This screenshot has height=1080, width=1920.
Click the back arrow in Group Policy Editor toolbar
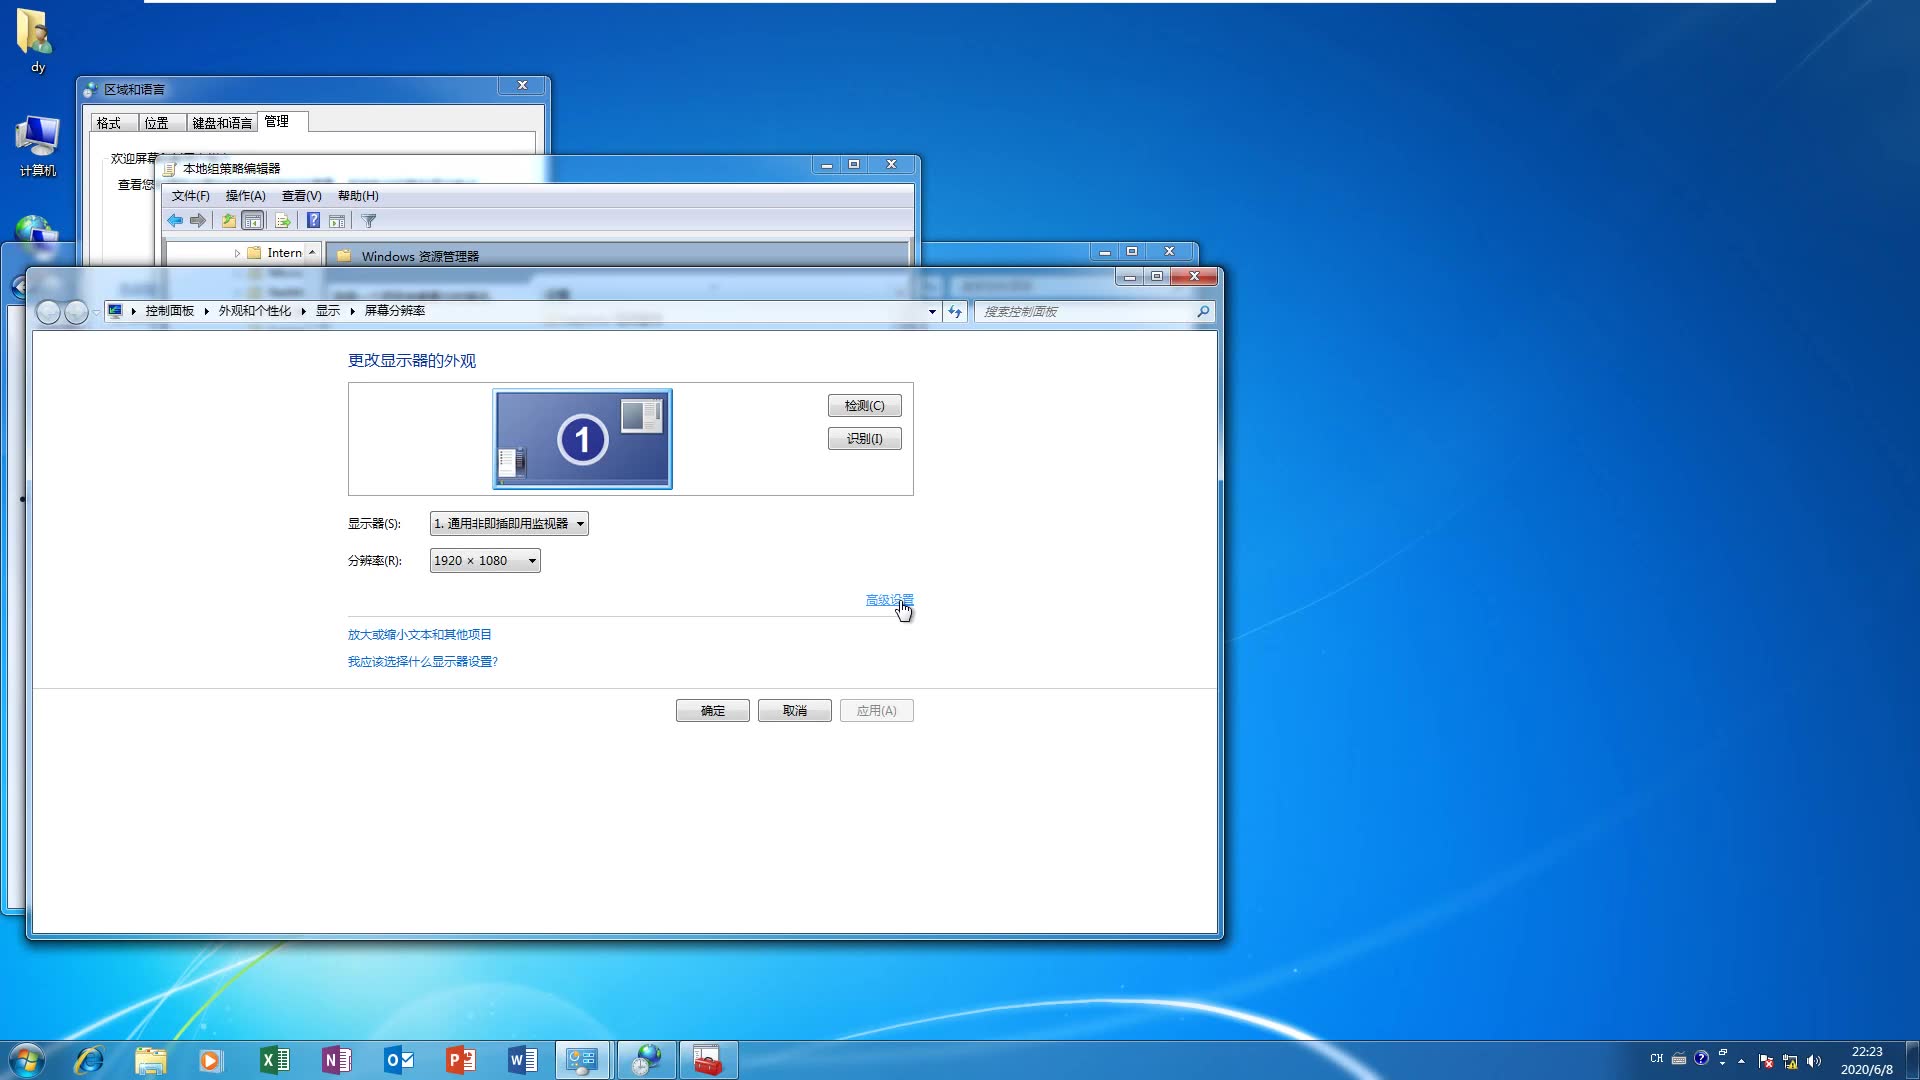coord(175,221)
